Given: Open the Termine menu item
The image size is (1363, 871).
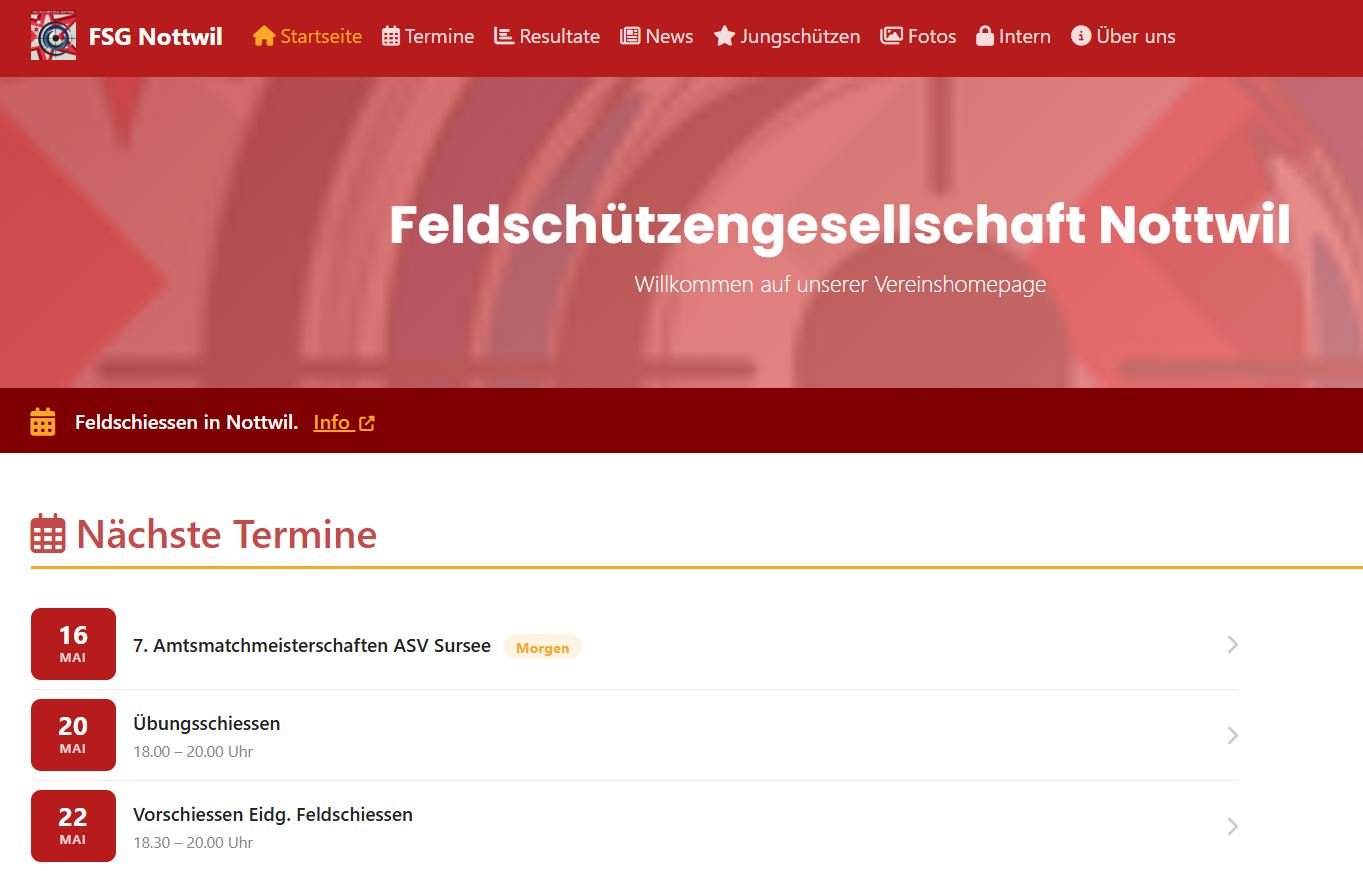Looking at the screenshot, I should [428, 36].
